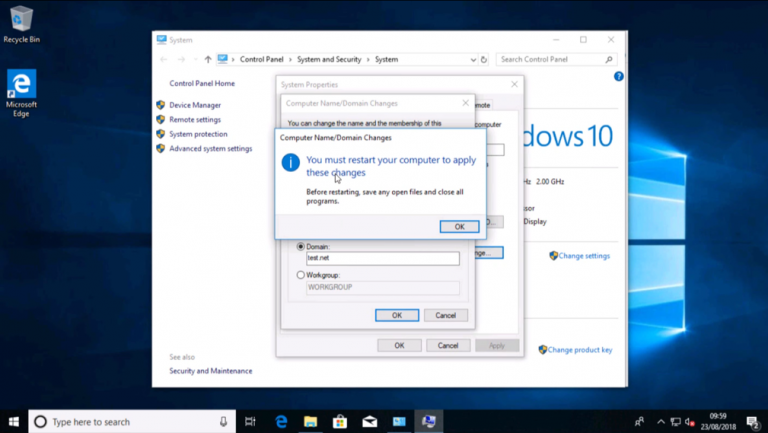
Task: Open network status tray icon
Action: click(675, 422)
